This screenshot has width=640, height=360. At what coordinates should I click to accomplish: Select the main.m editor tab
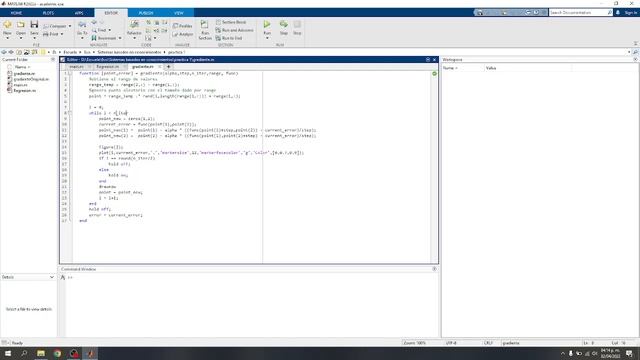(x=76, y=67)
